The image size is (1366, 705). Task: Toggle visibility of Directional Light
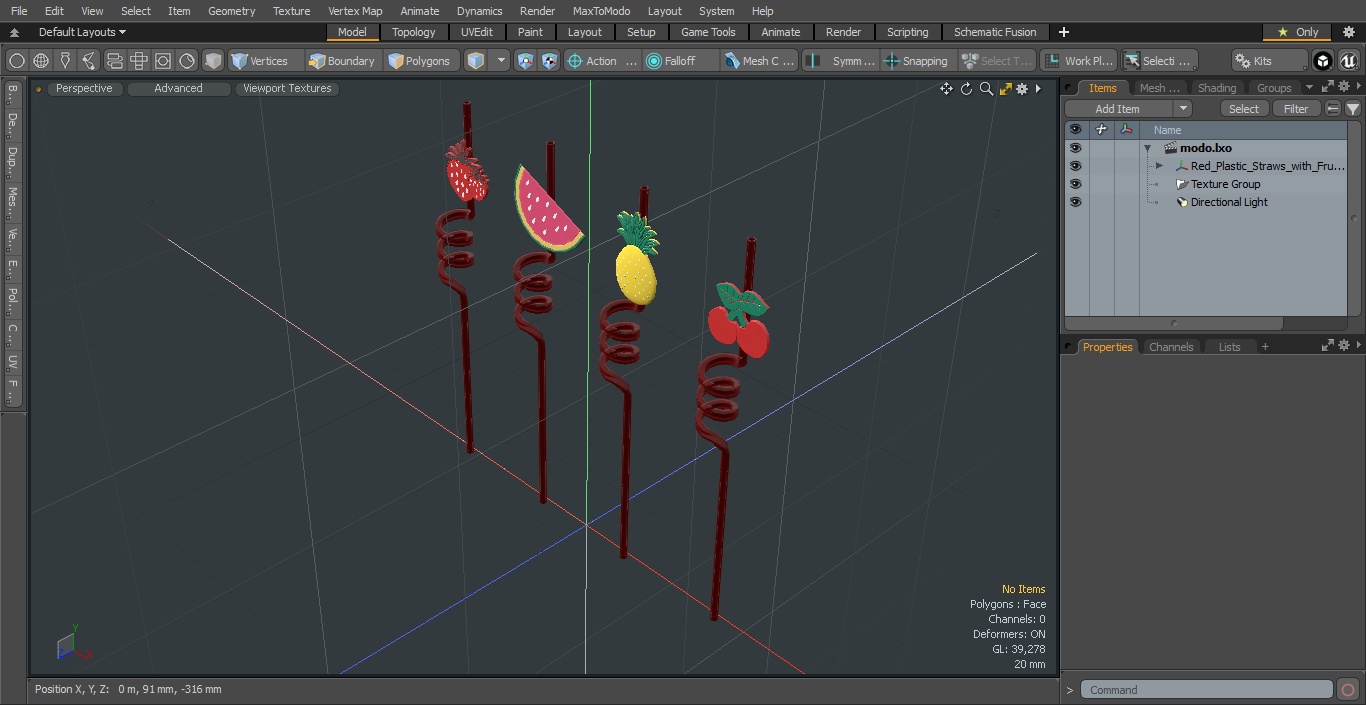tap(1075, 202)
